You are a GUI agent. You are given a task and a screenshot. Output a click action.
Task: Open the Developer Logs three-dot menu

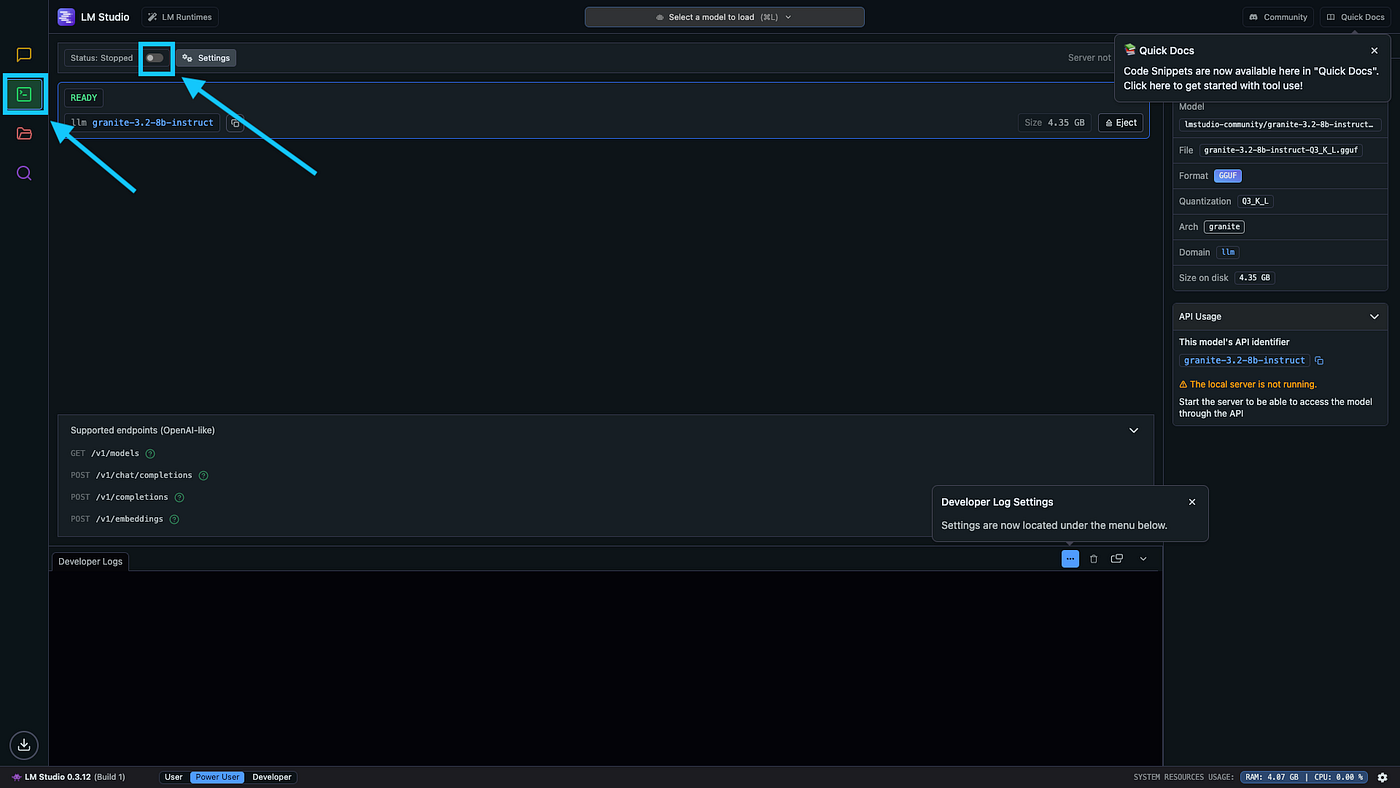[x=1070, y=559]
